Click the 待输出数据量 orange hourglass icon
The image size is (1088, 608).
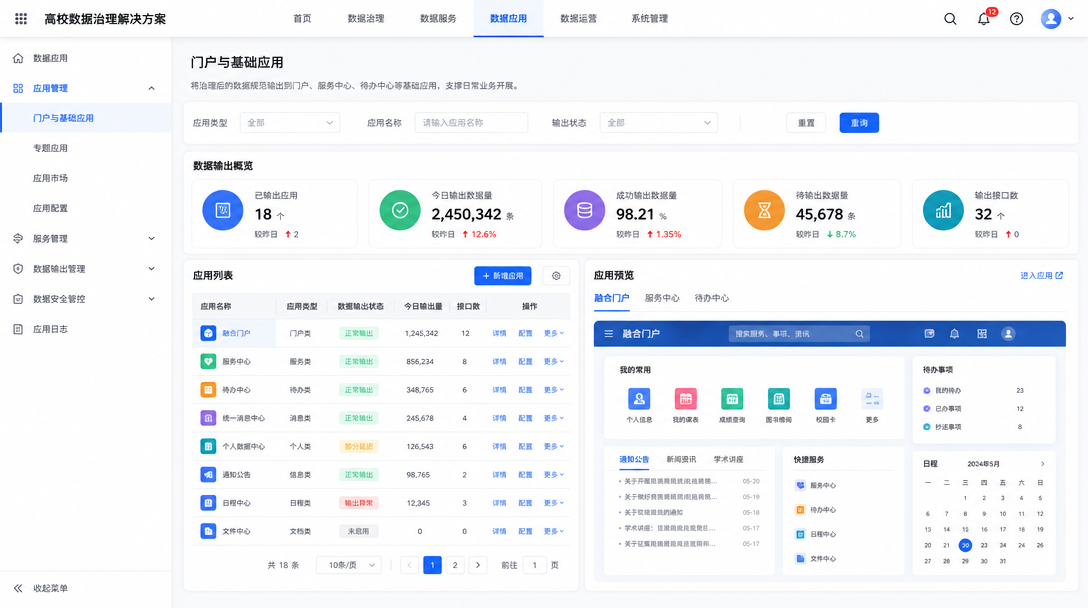coord(764,210)
